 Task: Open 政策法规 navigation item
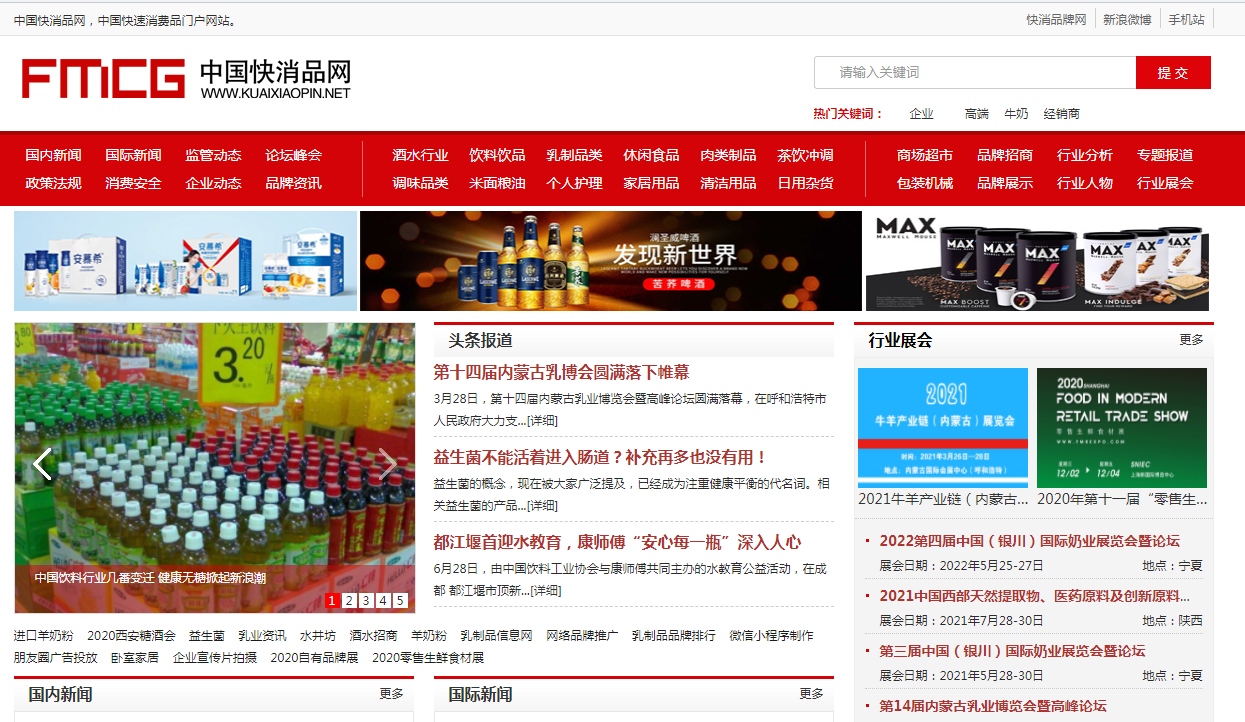point(53,183)
